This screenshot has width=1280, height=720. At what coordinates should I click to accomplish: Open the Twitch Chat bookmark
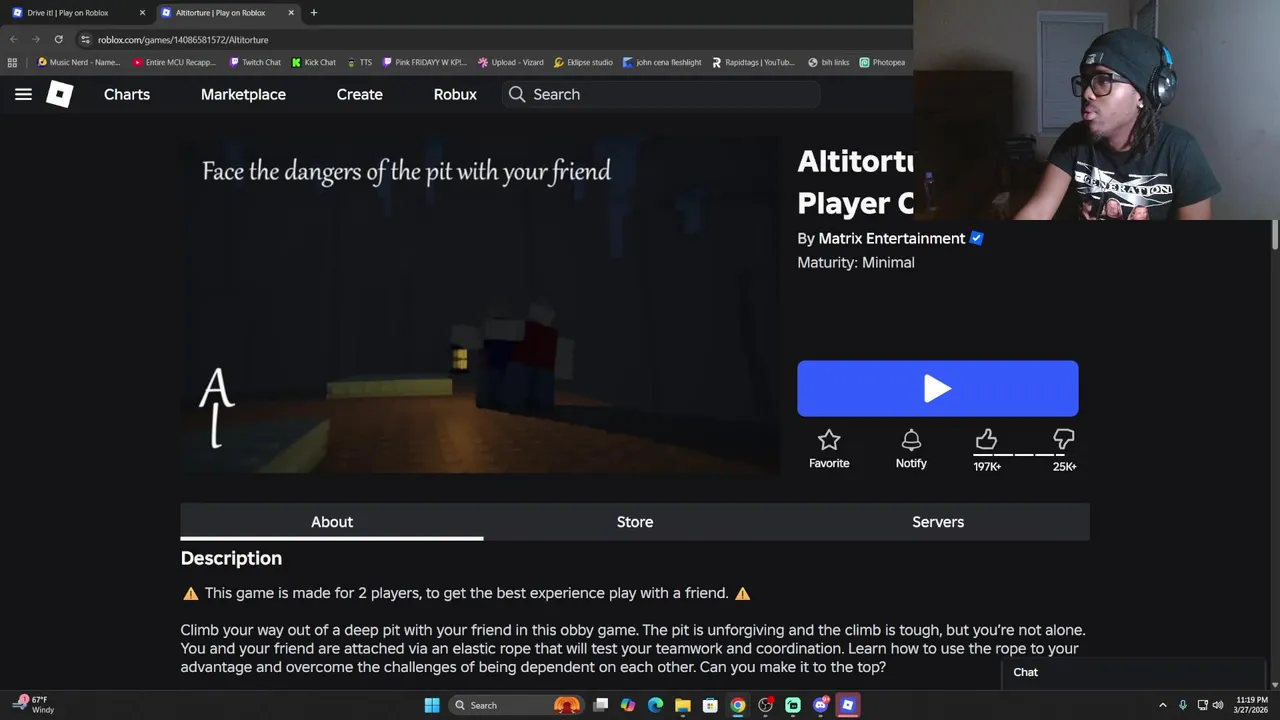(x=255, y=62)
